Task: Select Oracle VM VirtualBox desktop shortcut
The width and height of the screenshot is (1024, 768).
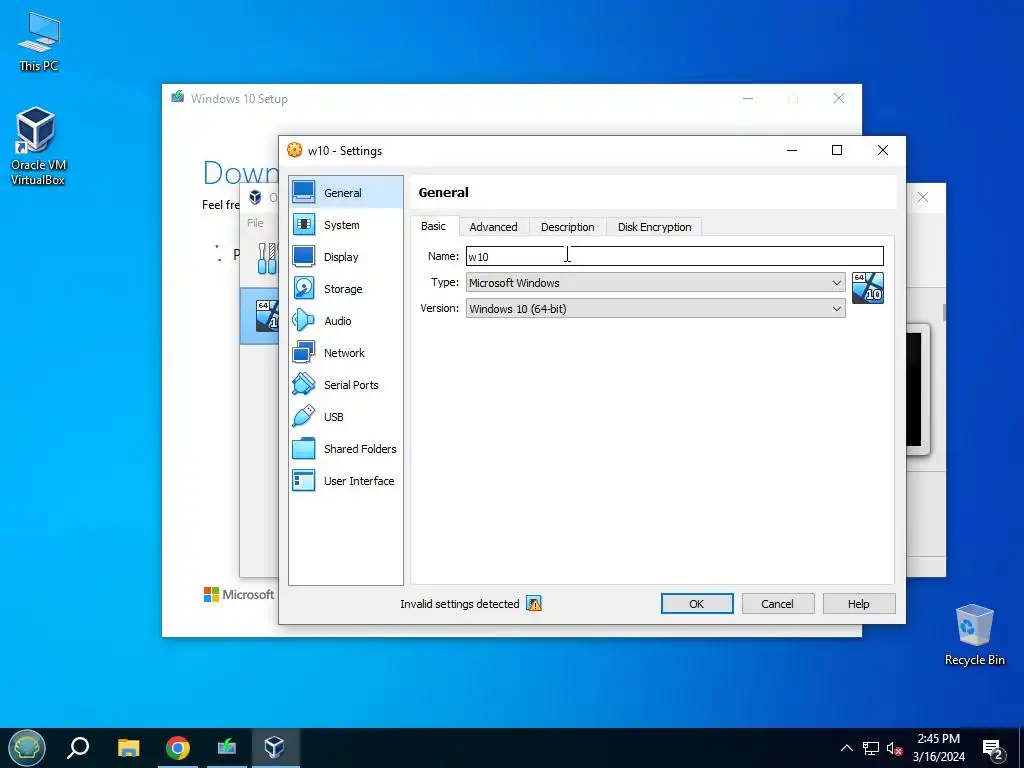Action: pos(38,146)
